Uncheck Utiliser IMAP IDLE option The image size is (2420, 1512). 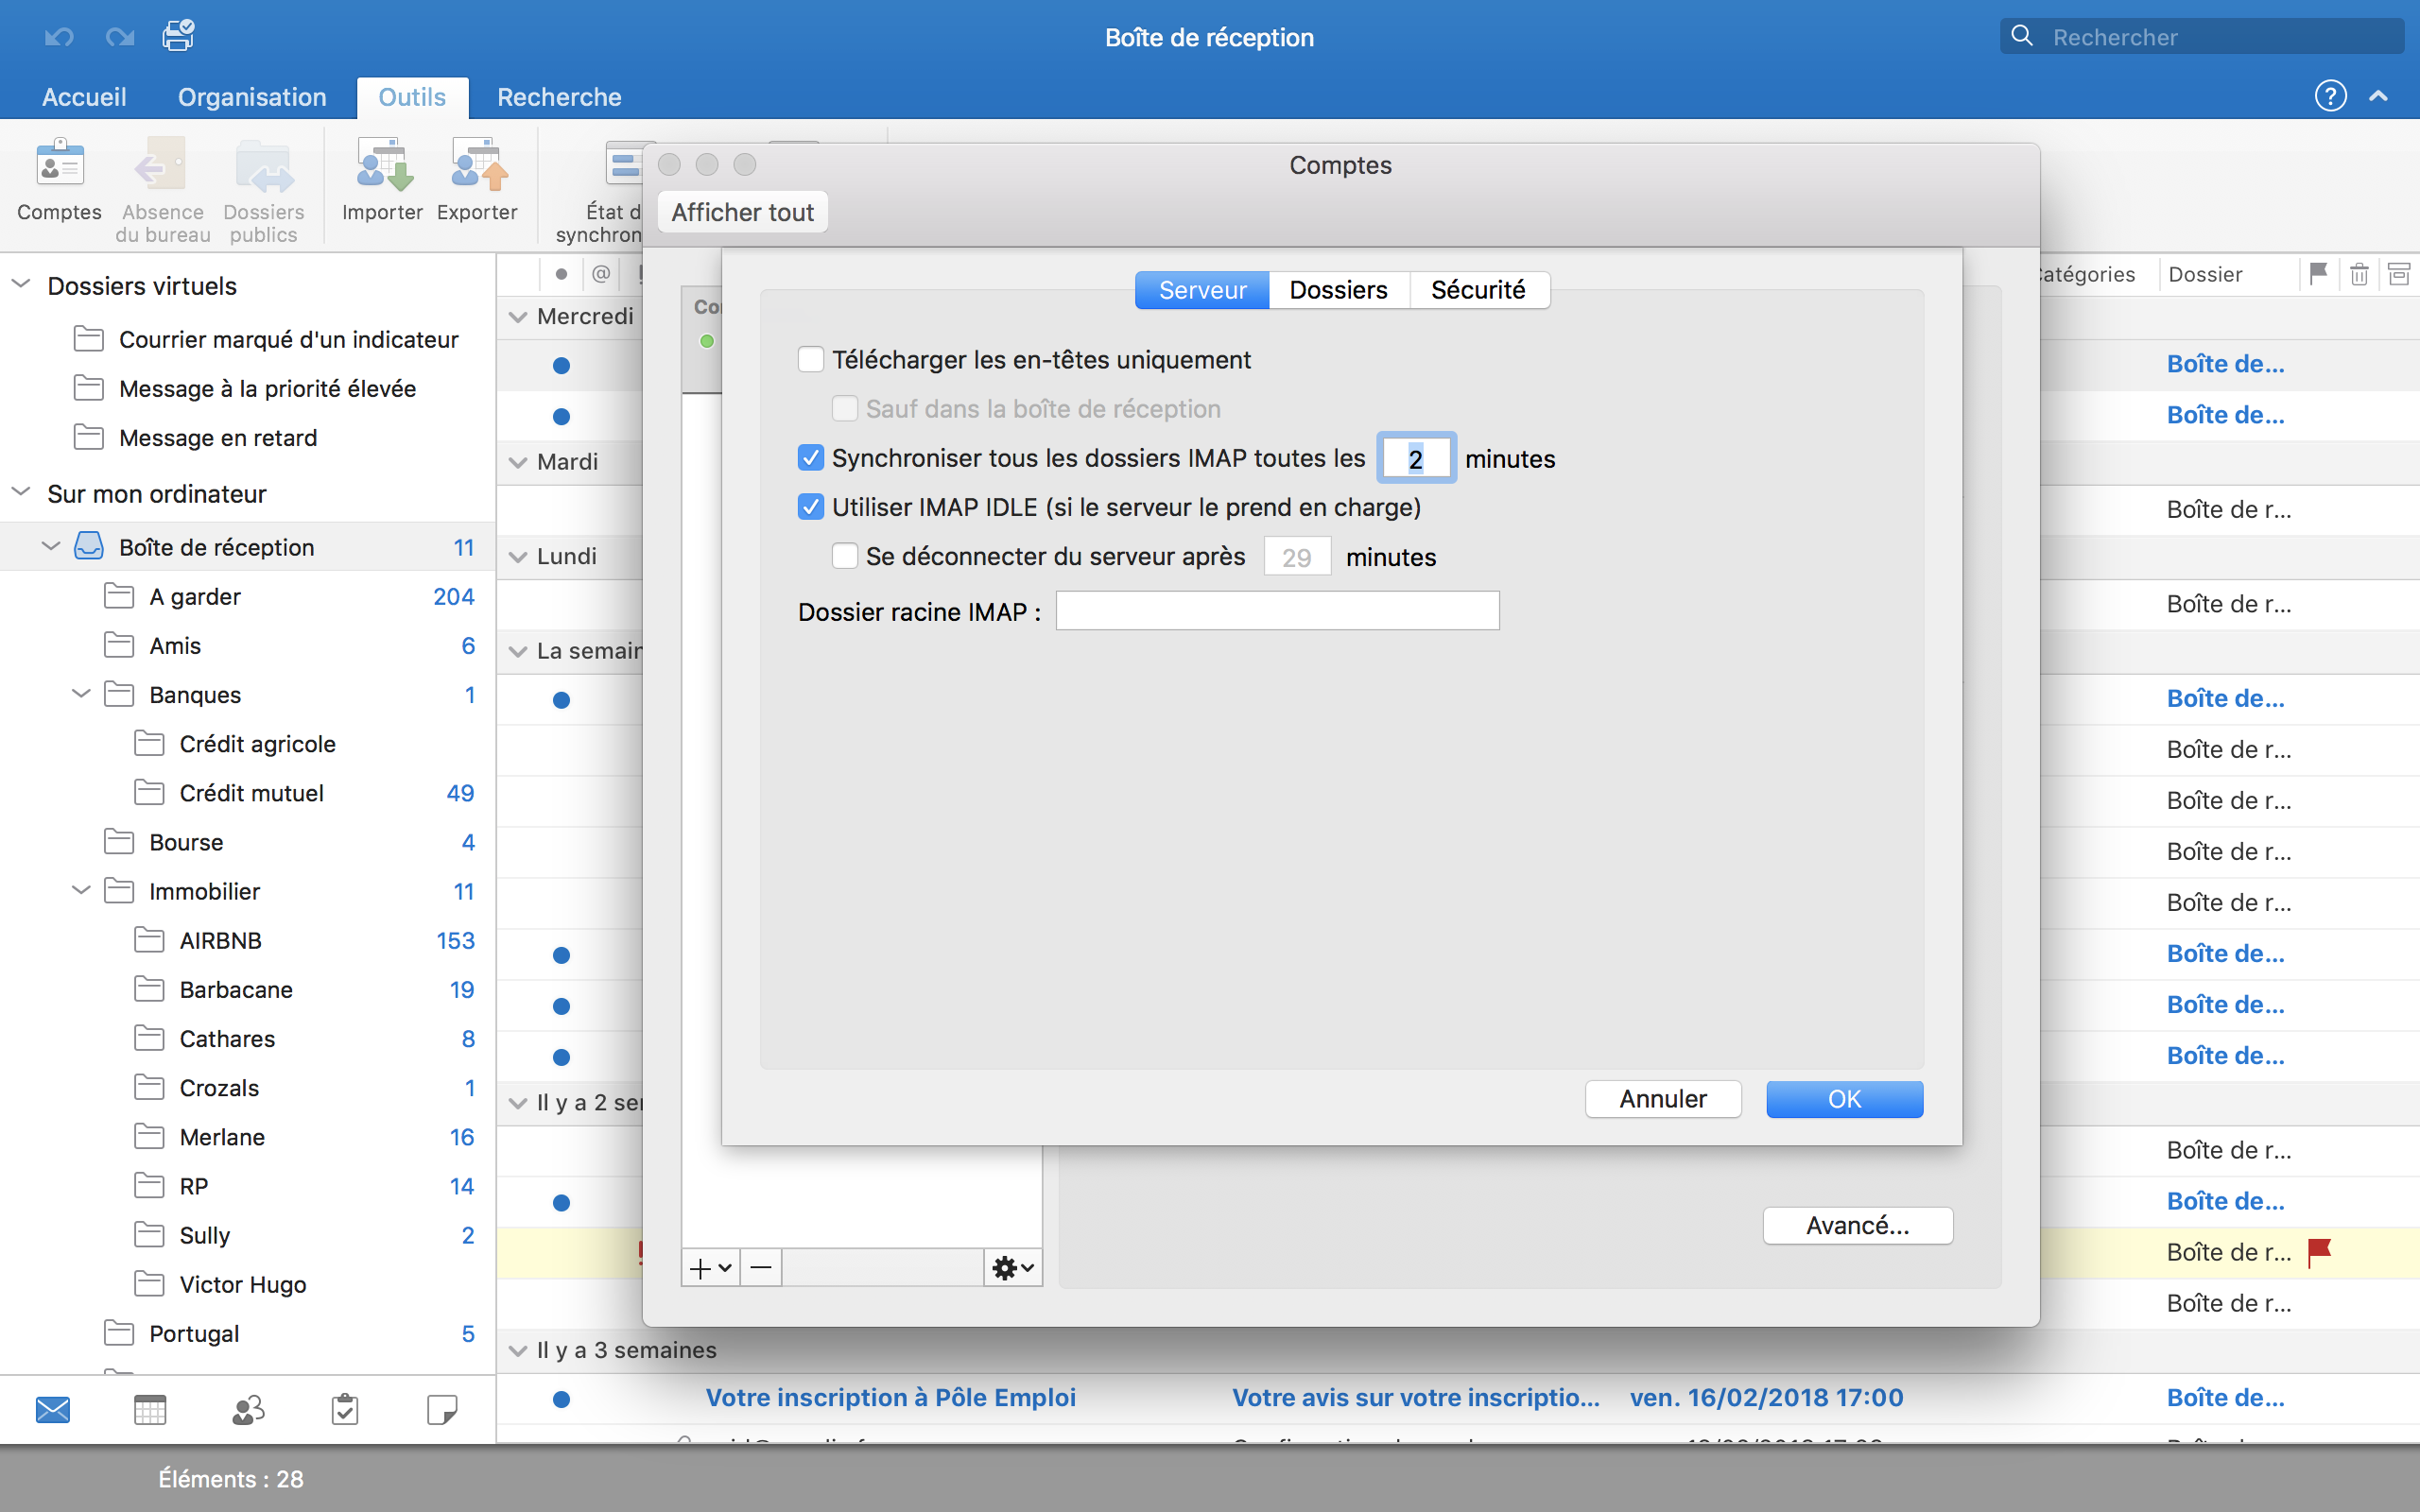pos(811,507)
